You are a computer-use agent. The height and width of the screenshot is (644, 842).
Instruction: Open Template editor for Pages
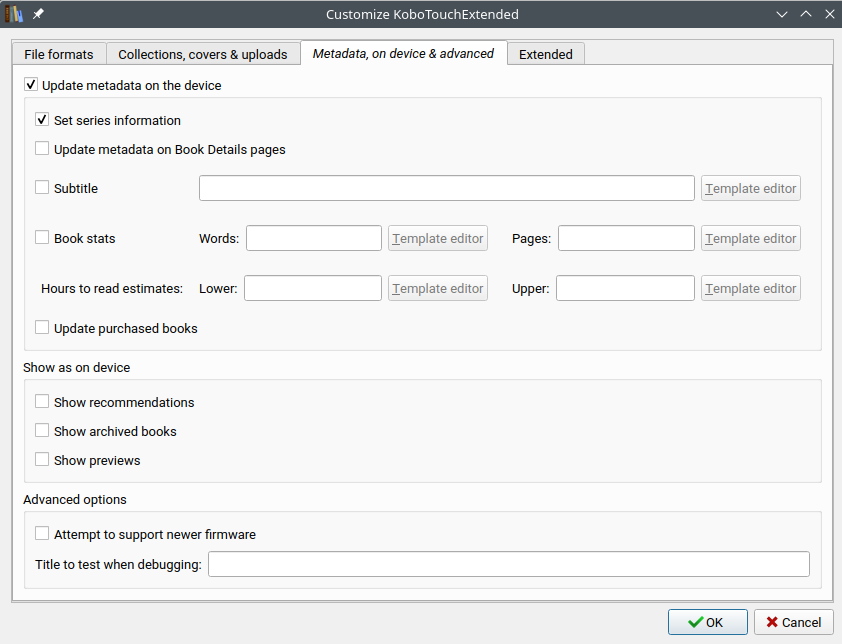pos(751,238)
